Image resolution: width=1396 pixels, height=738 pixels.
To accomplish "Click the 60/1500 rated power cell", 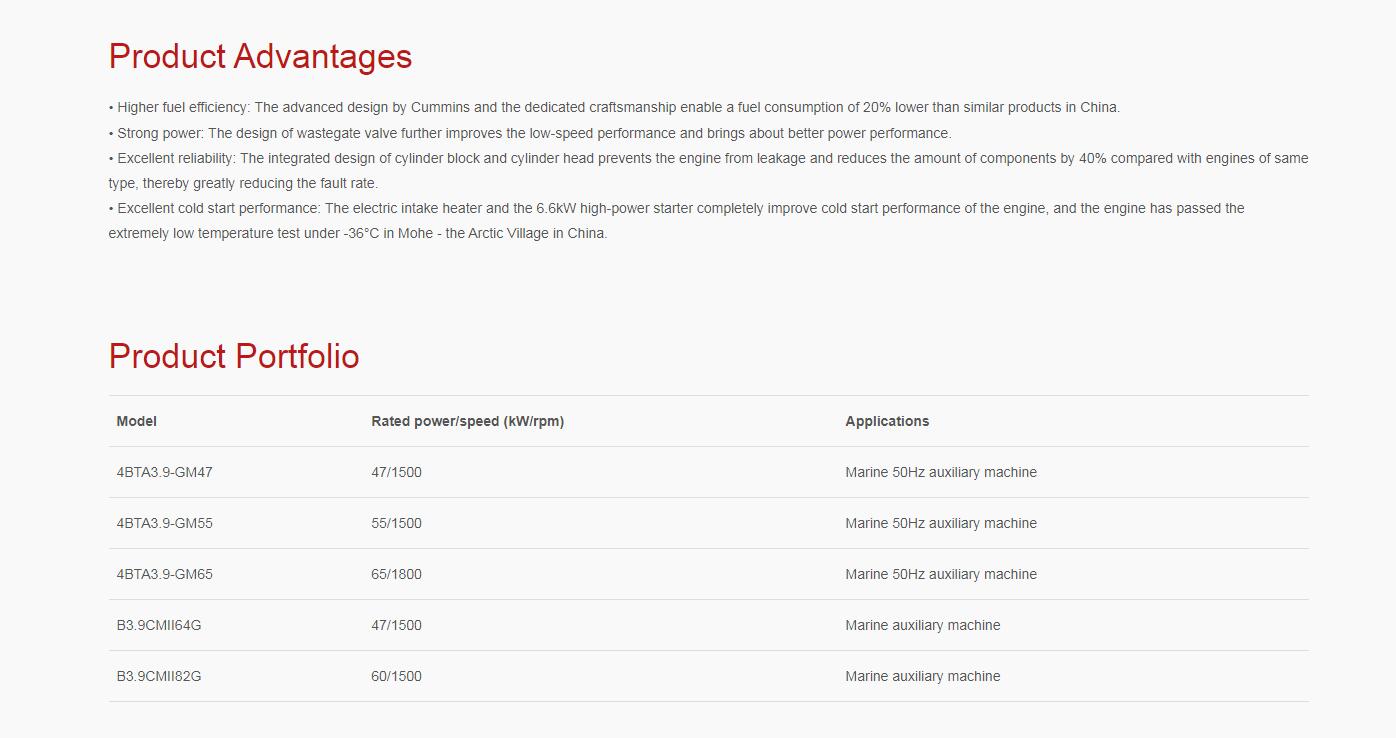I will (396, 677).
